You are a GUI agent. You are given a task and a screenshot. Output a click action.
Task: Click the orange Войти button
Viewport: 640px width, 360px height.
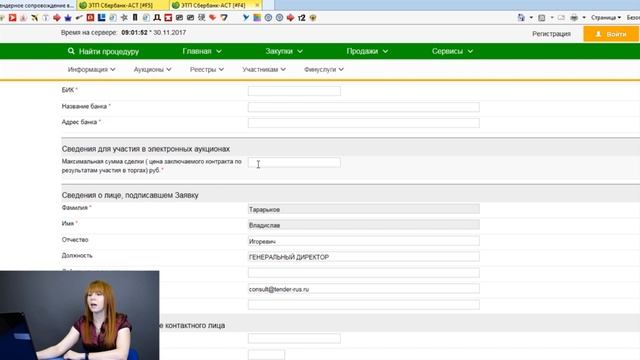[x=611, y=34]
